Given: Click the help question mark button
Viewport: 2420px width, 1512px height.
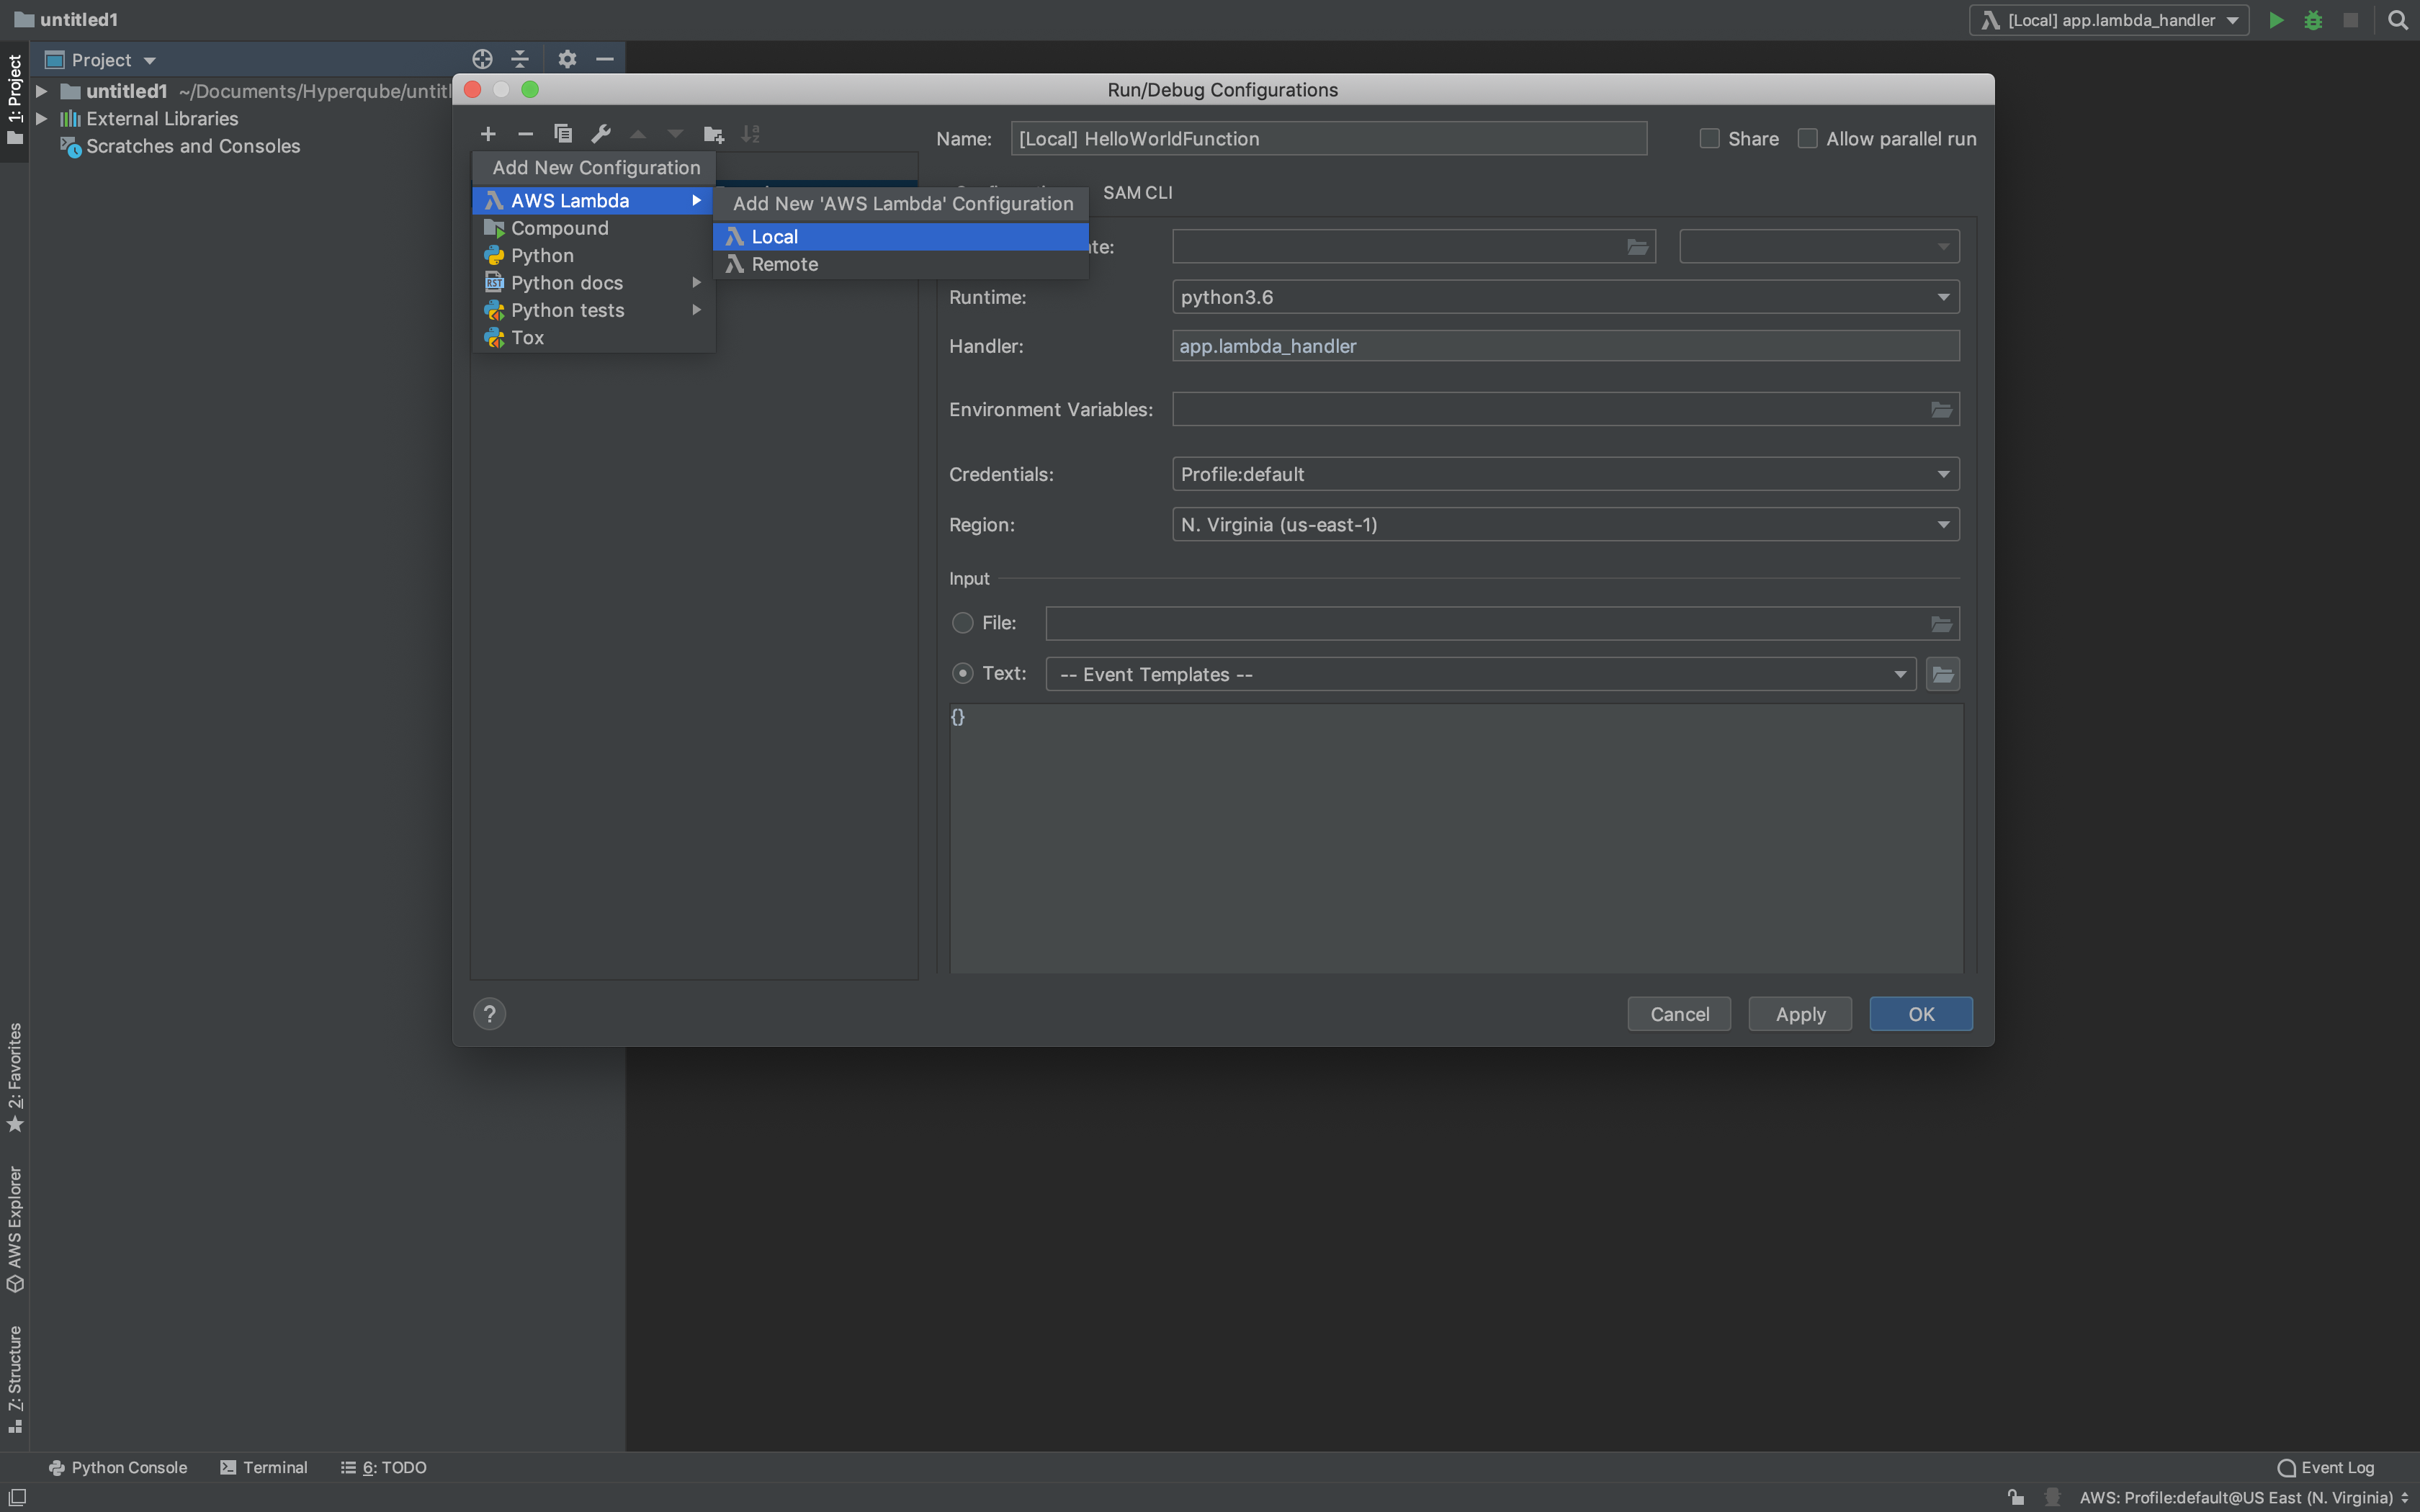Looking at the screenshot, I should (x=489, y=1014).
